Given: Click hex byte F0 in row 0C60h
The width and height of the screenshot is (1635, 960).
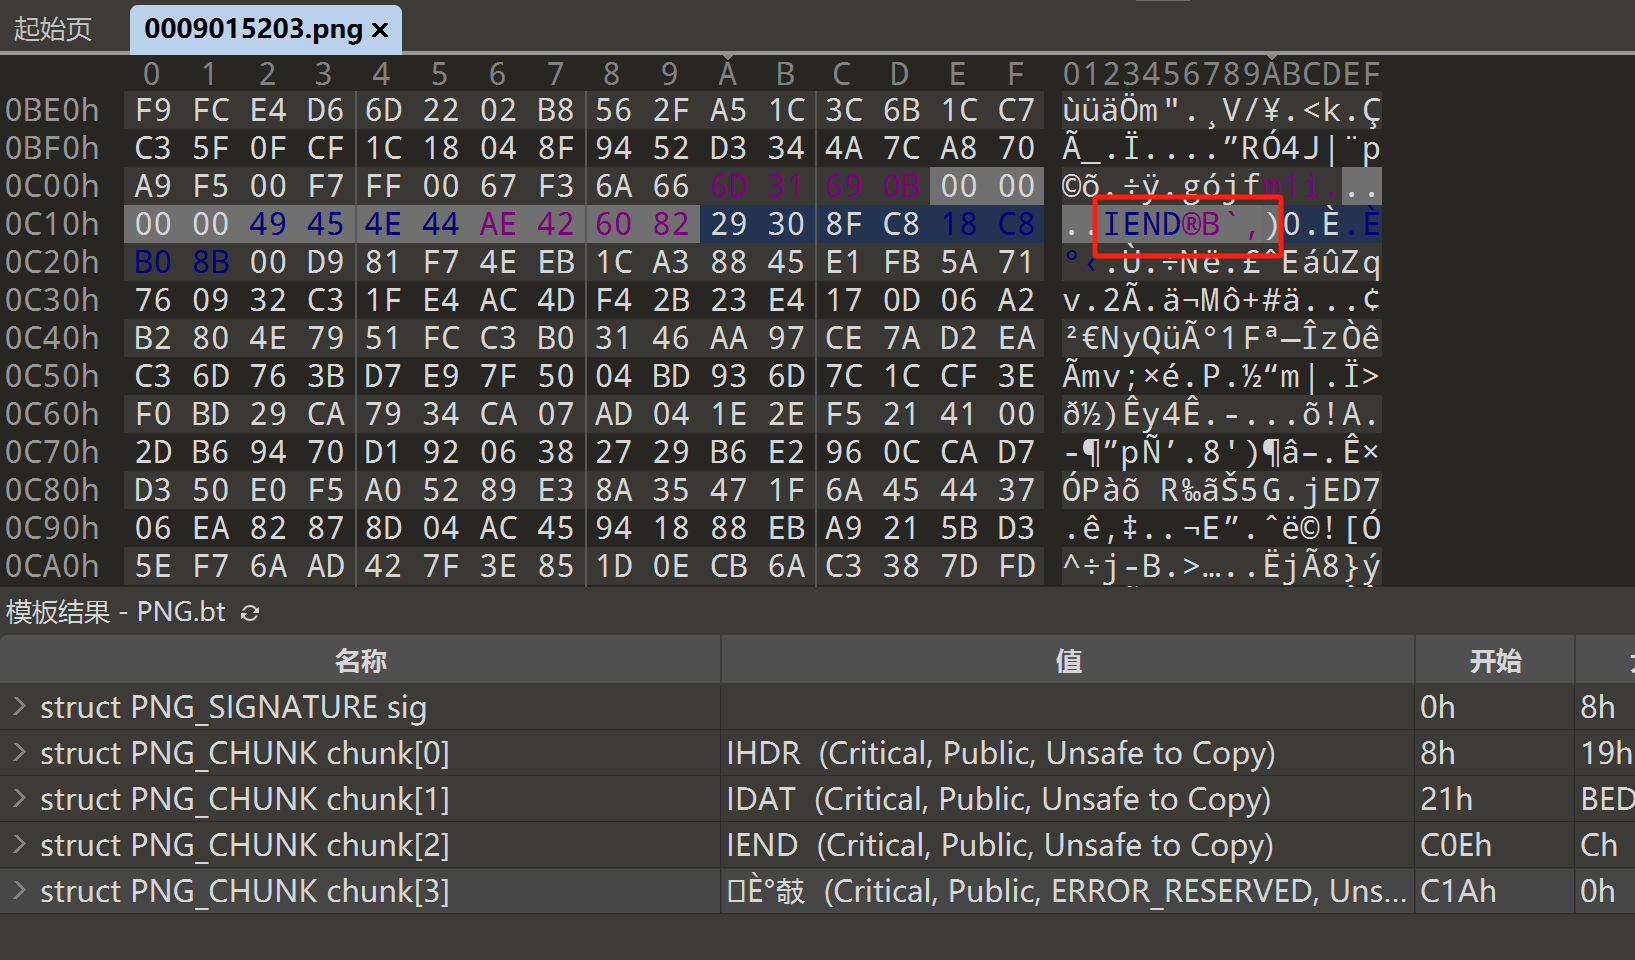Looking at the screenshot, I should pyautogui.click(x=152, y=414).
